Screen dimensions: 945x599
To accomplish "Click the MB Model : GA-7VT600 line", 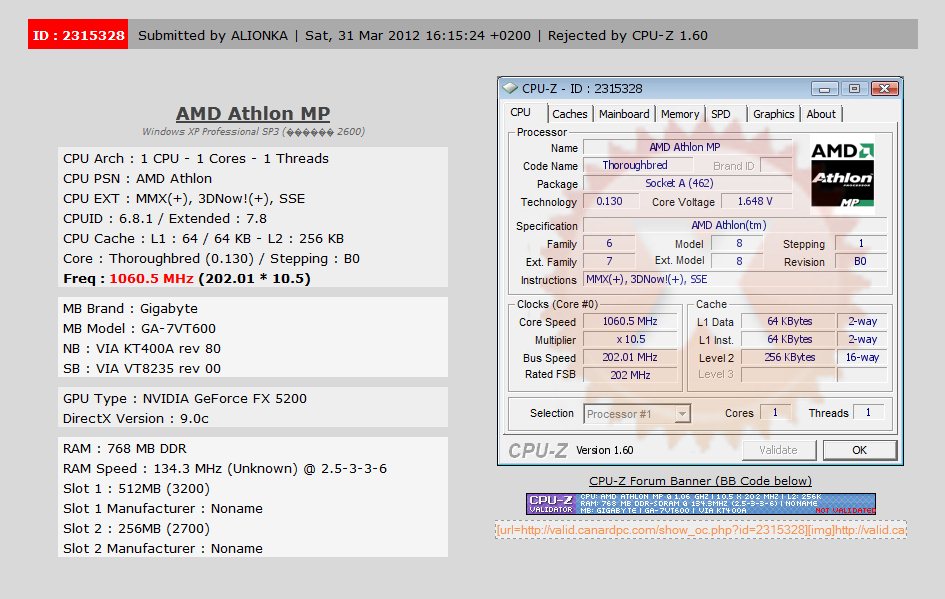I will tap(139, 328).
